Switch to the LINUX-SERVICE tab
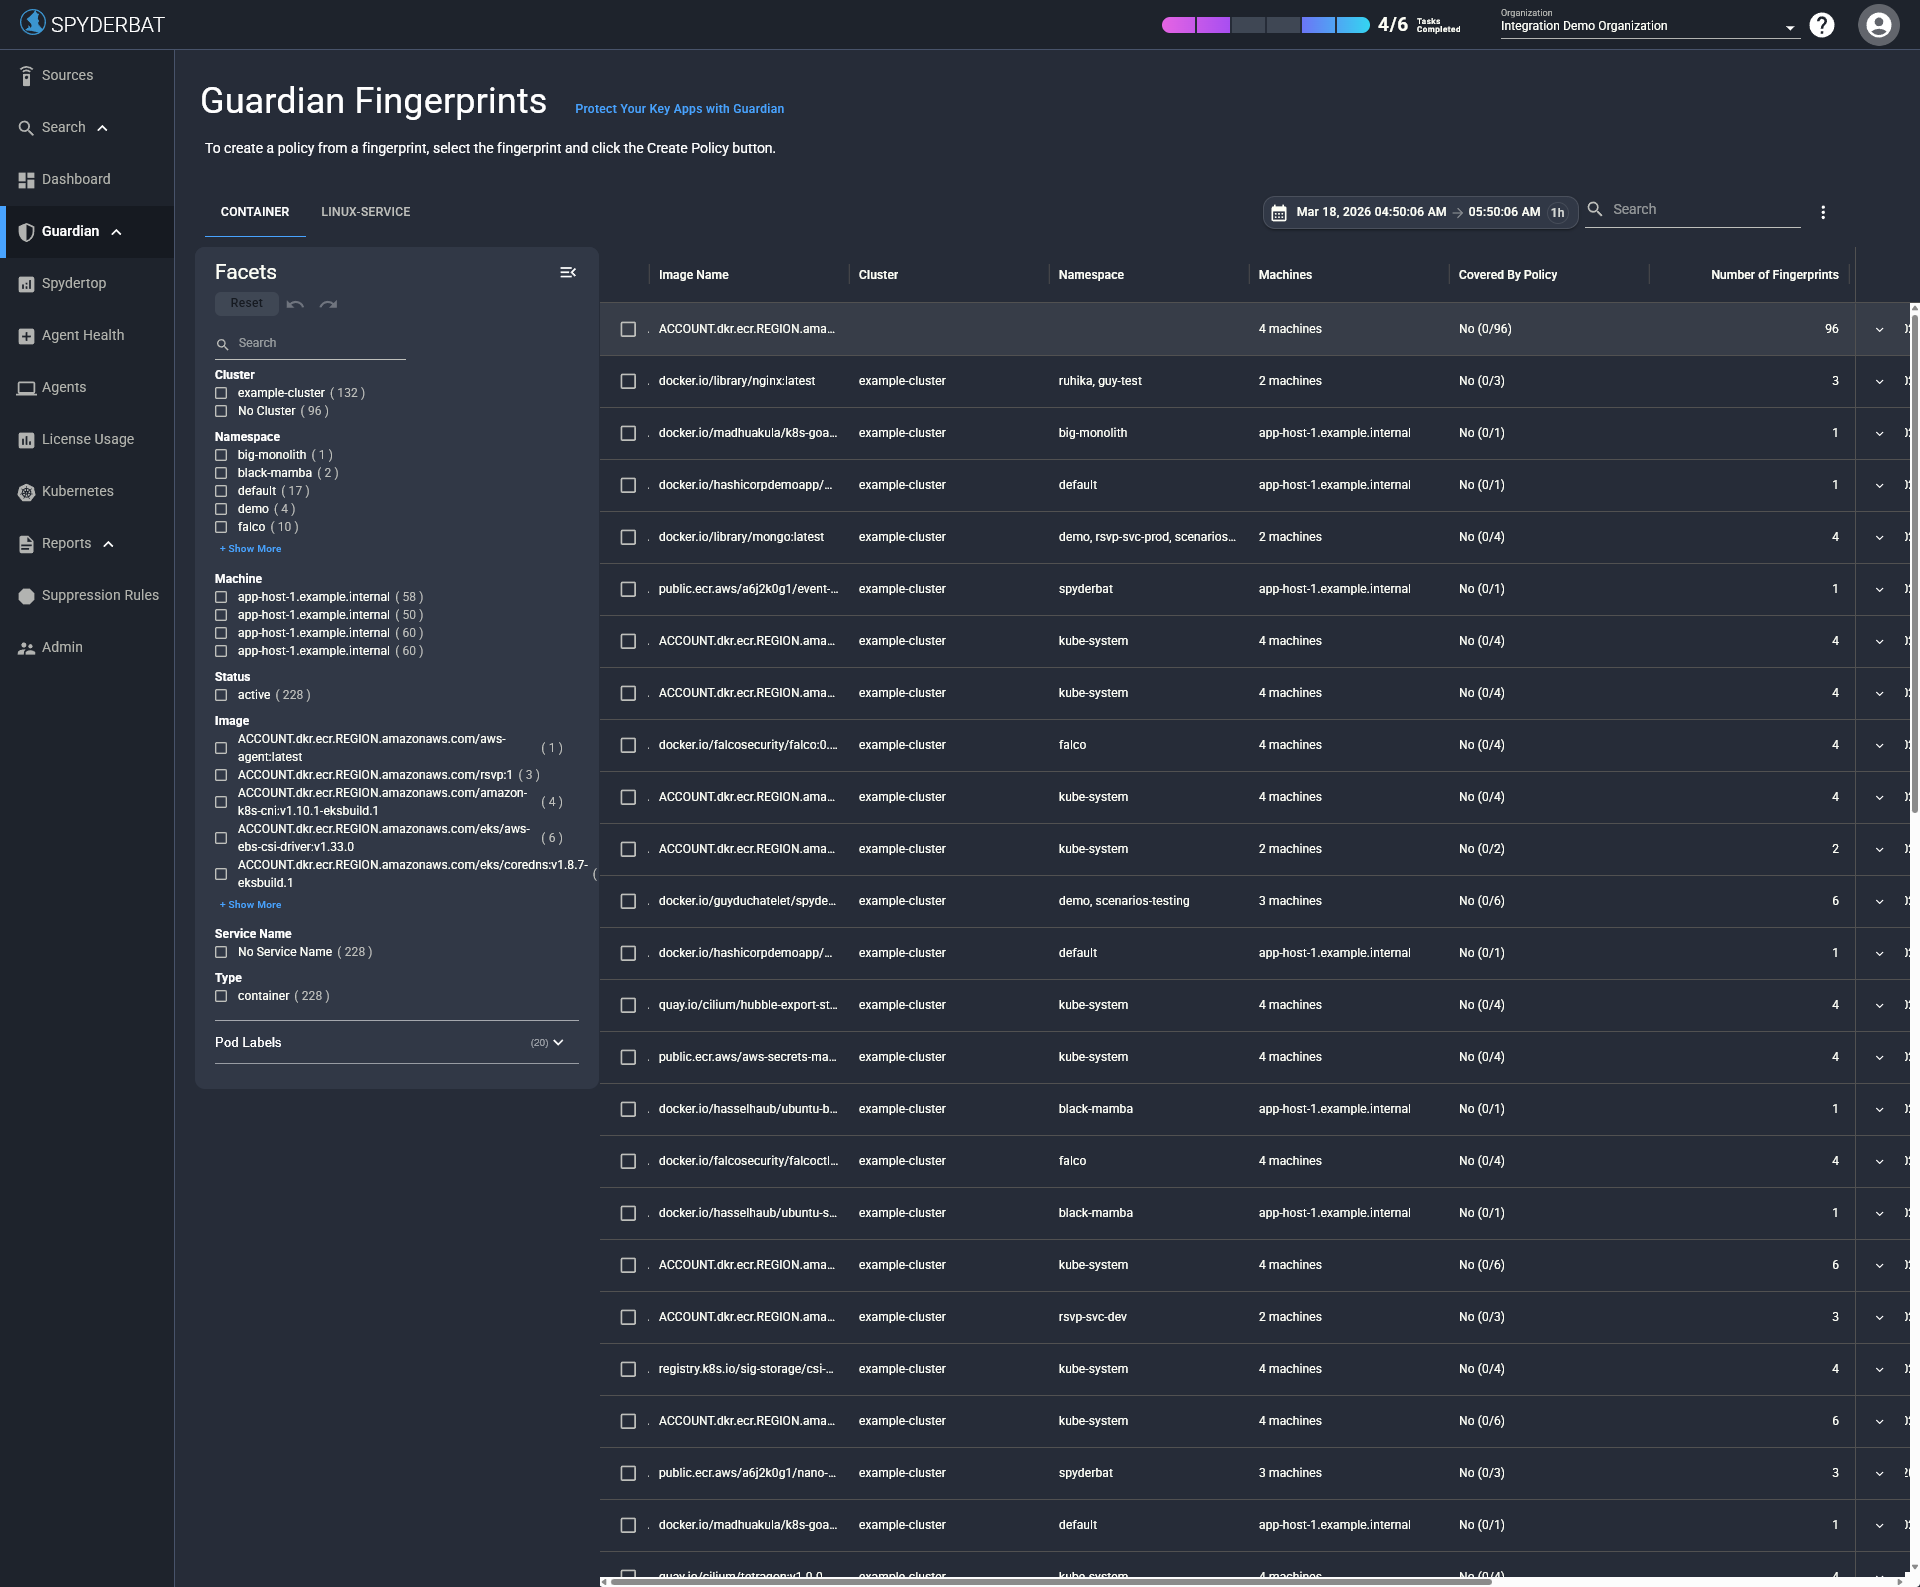Screen dimensions: 1920x1587 (366, 211)
